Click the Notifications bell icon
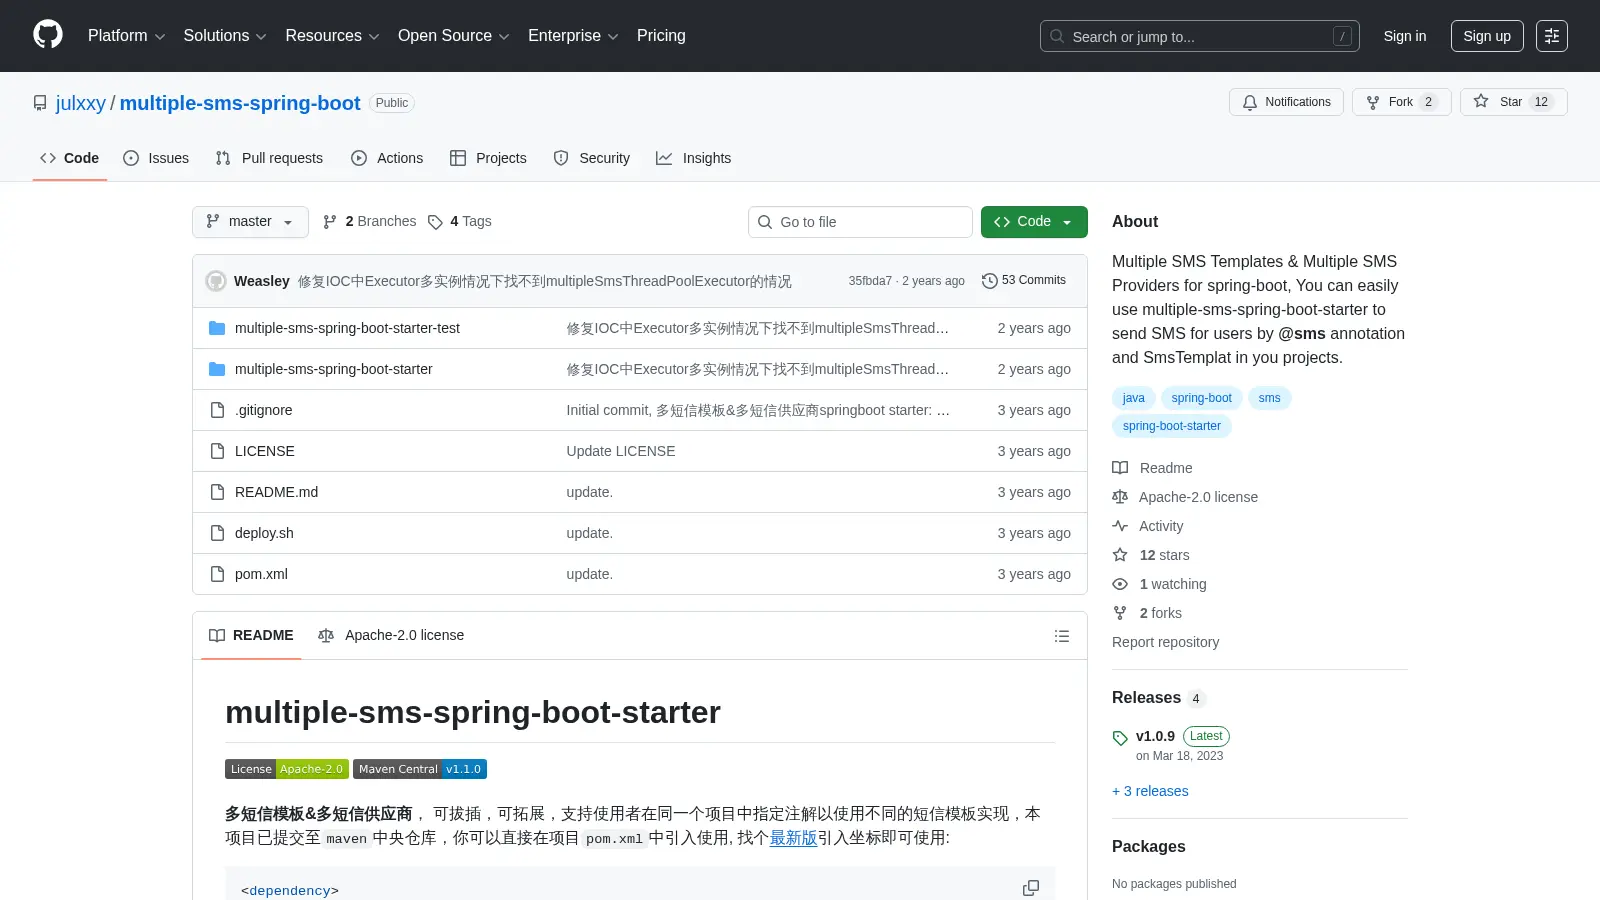 [x=1249, y=102]
